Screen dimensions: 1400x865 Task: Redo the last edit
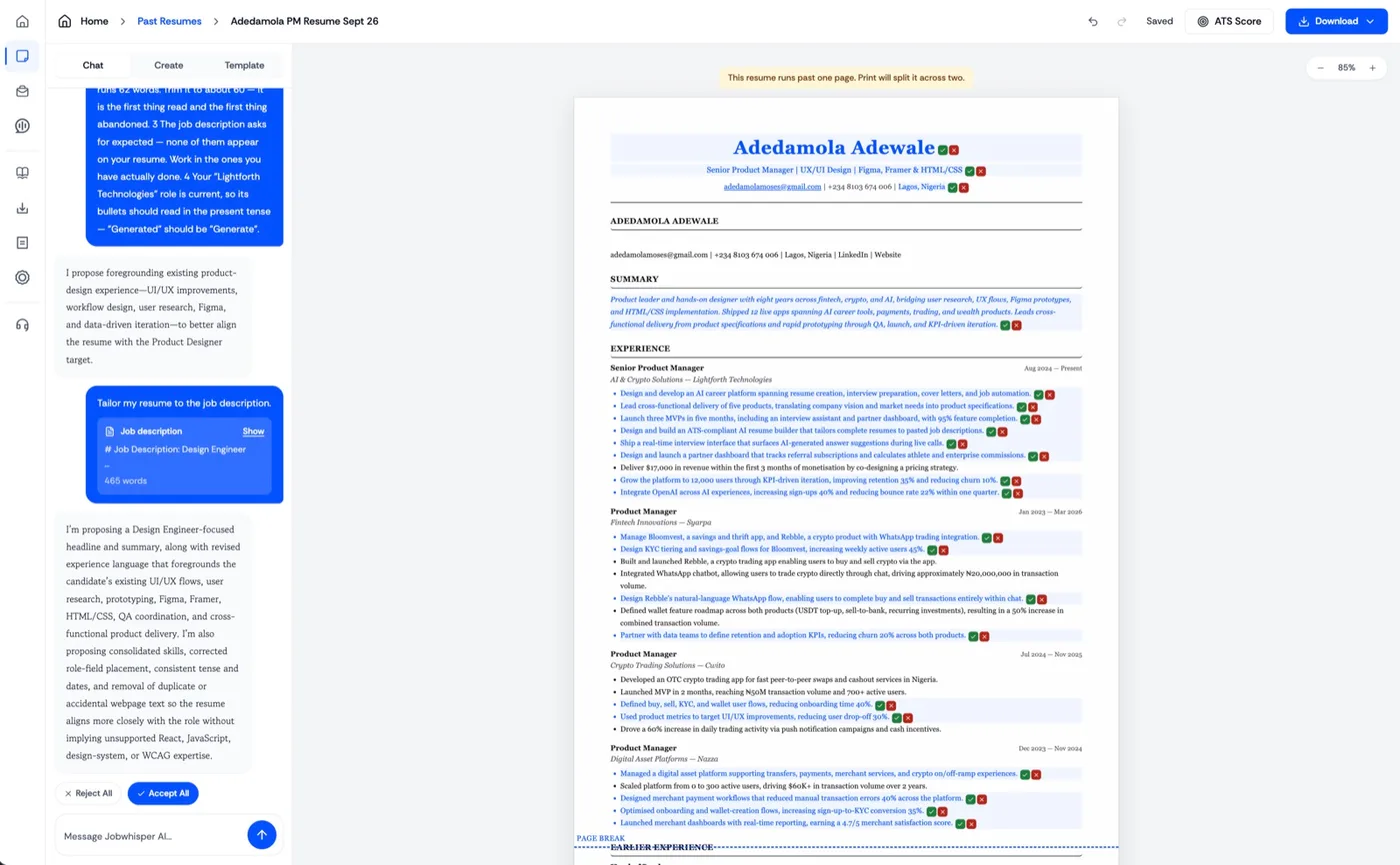click(x=1122, y=21)
